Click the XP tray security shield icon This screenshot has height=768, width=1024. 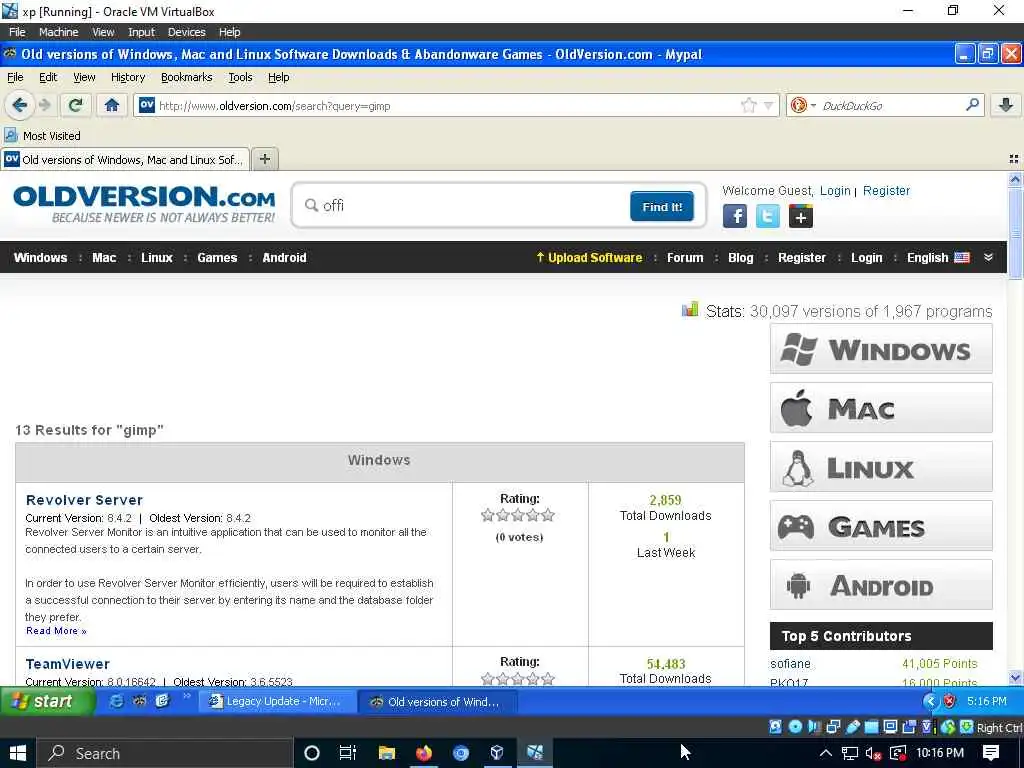[x=950, y=701]
